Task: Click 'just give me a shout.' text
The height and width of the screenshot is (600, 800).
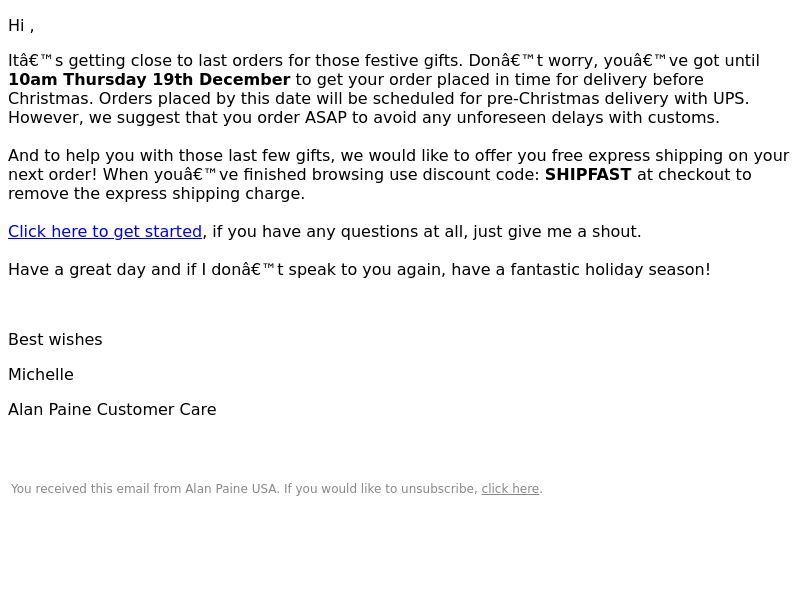Action: click(x=557, y=232)
